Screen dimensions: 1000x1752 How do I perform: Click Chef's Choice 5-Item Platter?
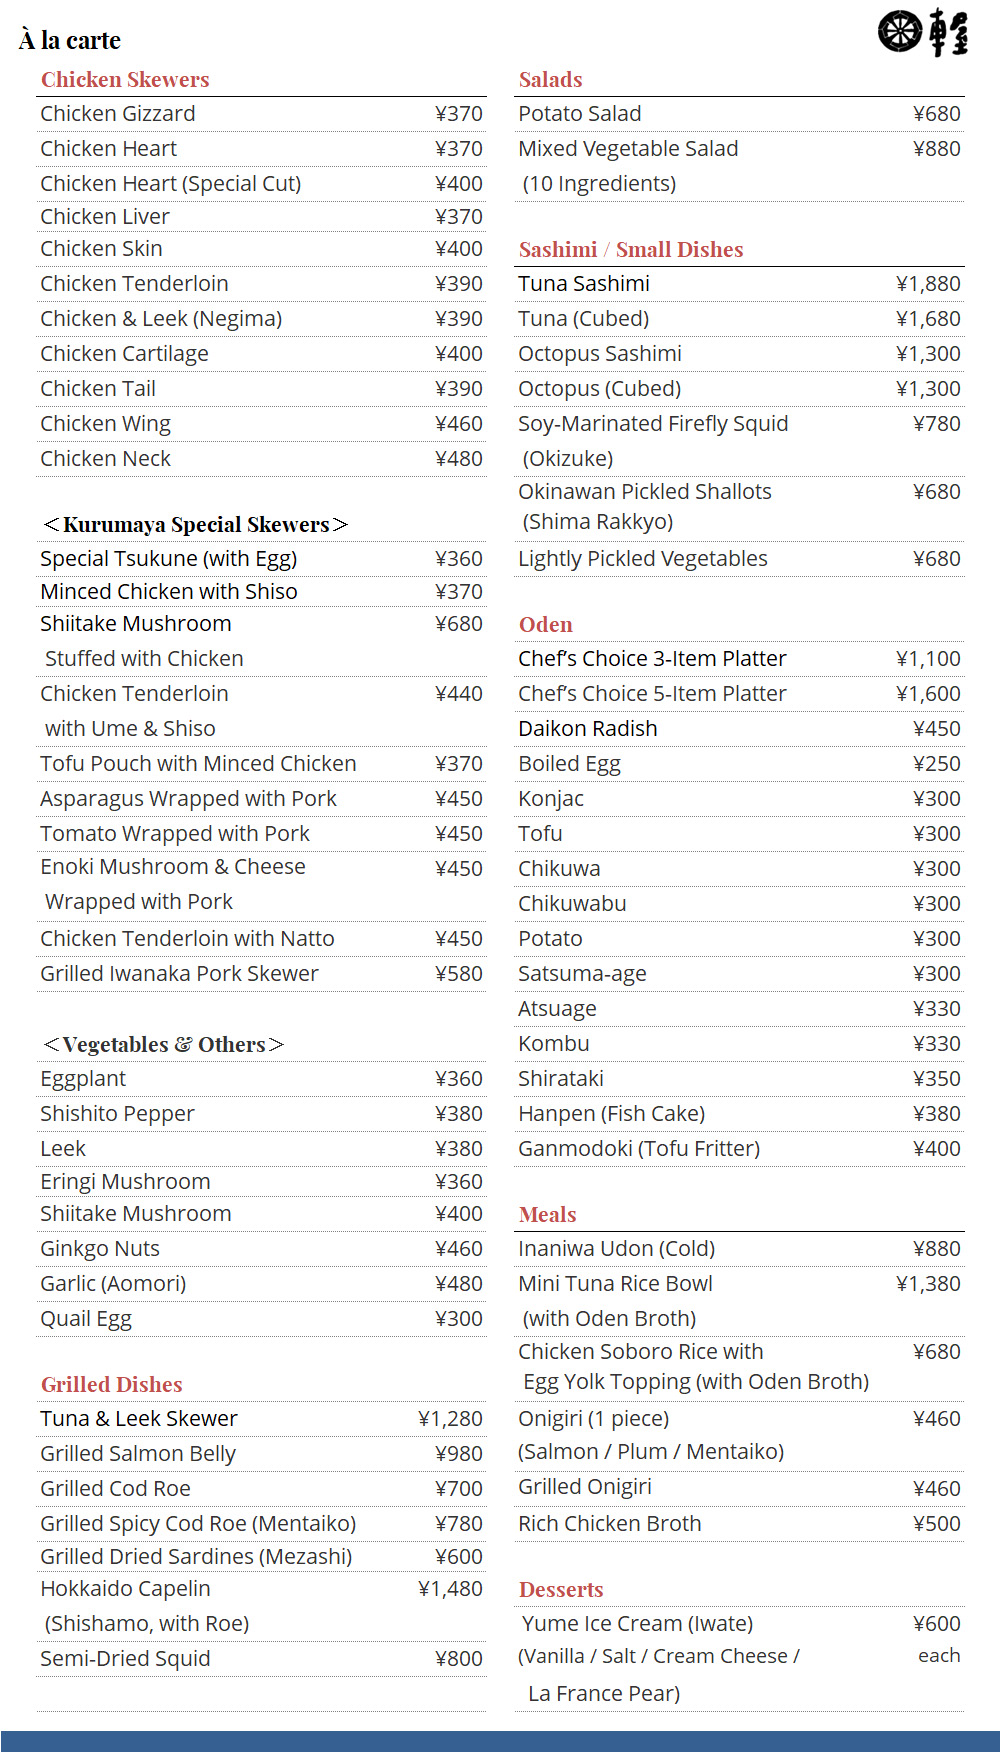[x=739, y=694]
